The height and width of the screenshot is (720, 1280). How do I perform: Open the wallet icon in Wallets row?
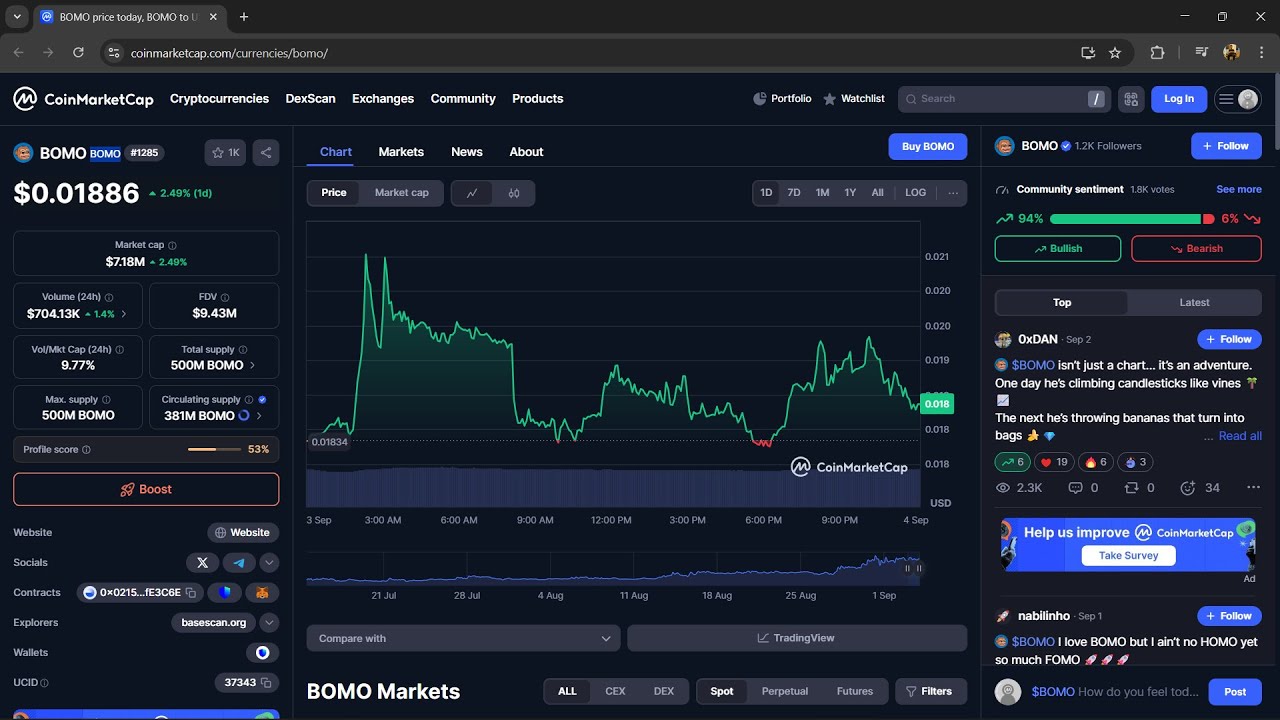coord(262,653)
